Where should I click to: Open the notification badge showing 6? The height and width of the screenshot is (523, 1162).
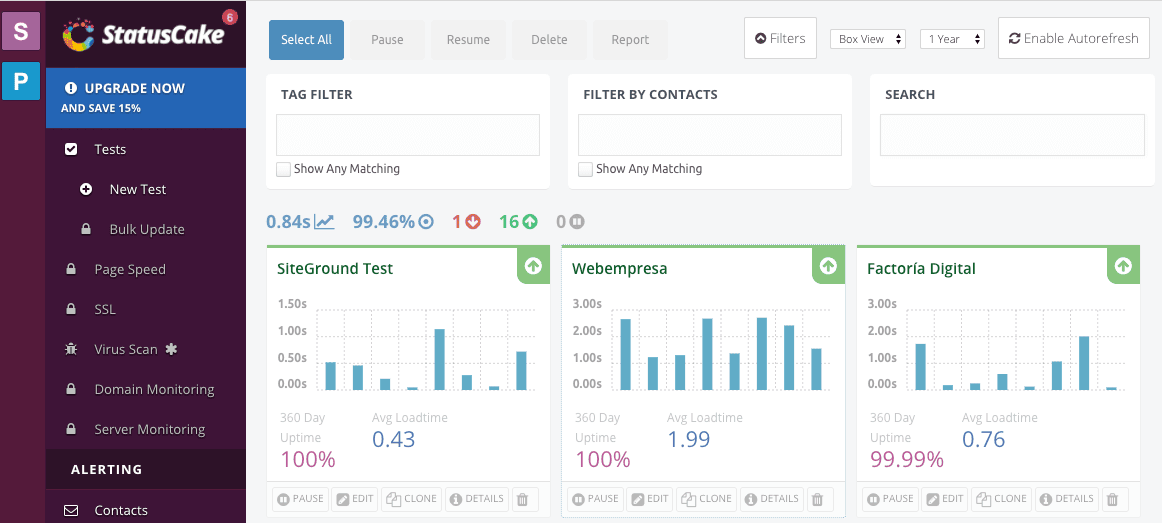[230, 16]
